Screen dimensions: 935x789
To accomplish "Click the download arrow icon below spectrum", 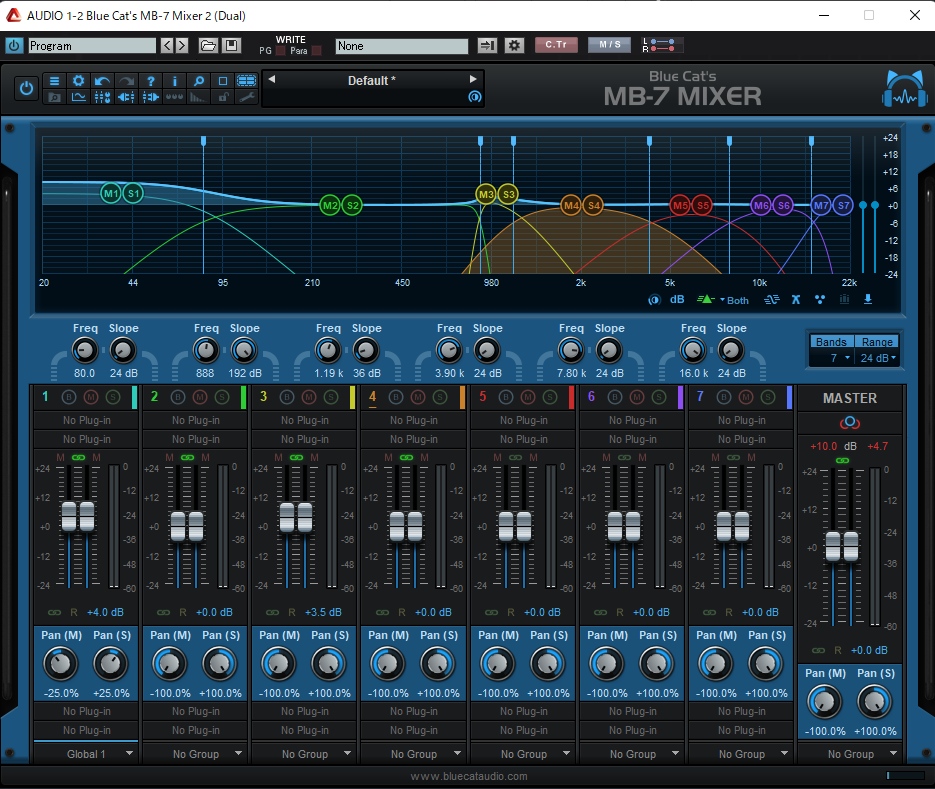I will pos(868,299).
